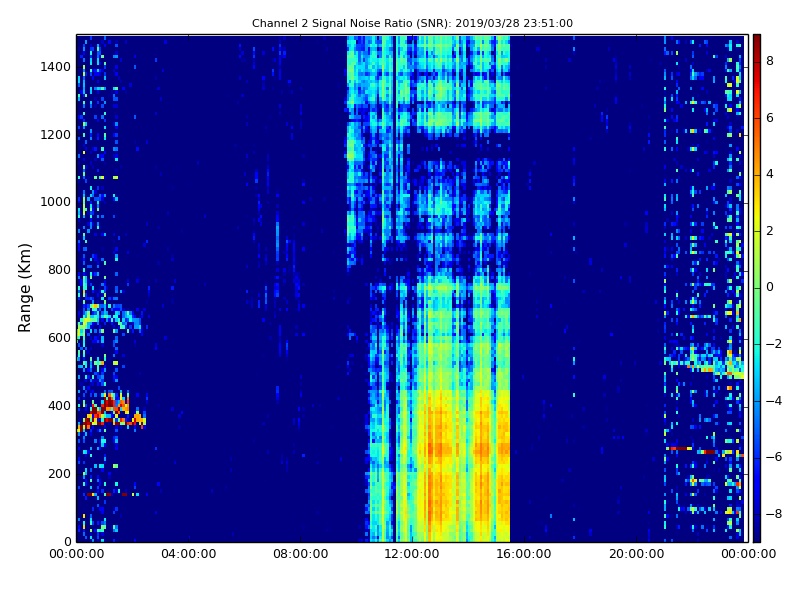800x600 pixels.
Task: Click the dark red top of the colorbar
Action: pos(757,43)
